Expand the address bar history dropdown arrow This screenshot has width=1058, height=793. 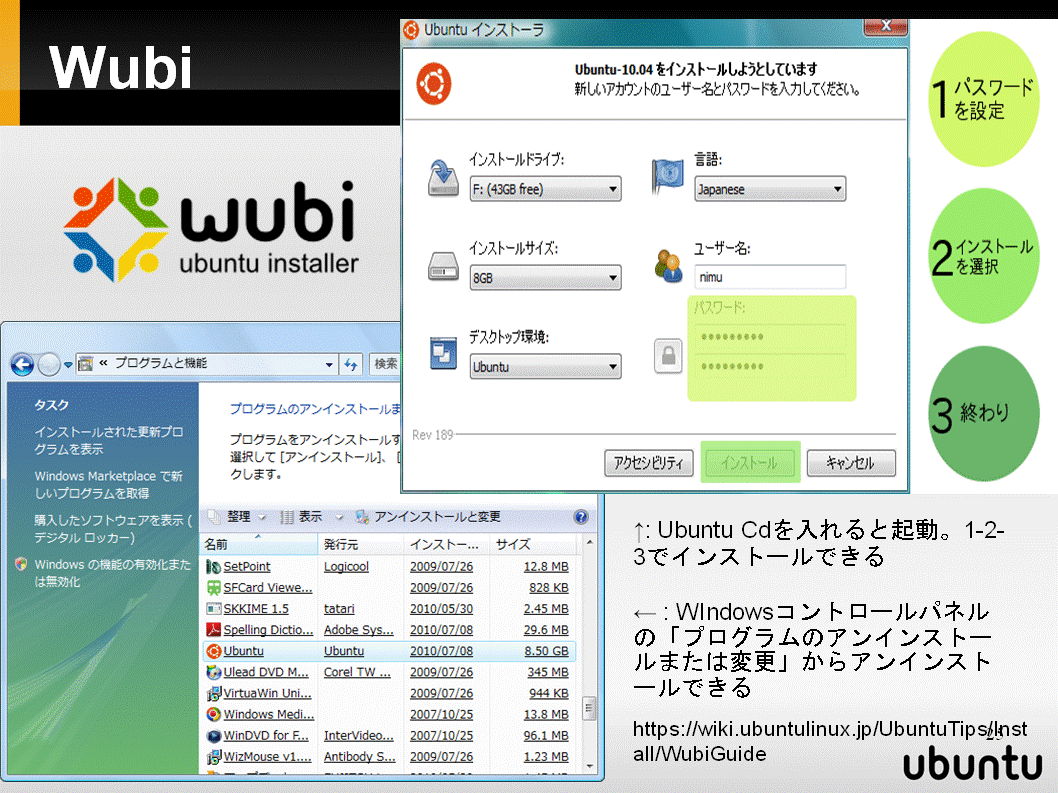click(x=329, y=364)
